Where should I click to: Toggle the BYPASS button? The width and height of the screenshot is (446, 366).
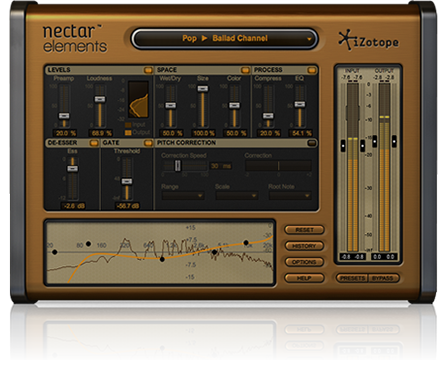(x=383, y=278)
